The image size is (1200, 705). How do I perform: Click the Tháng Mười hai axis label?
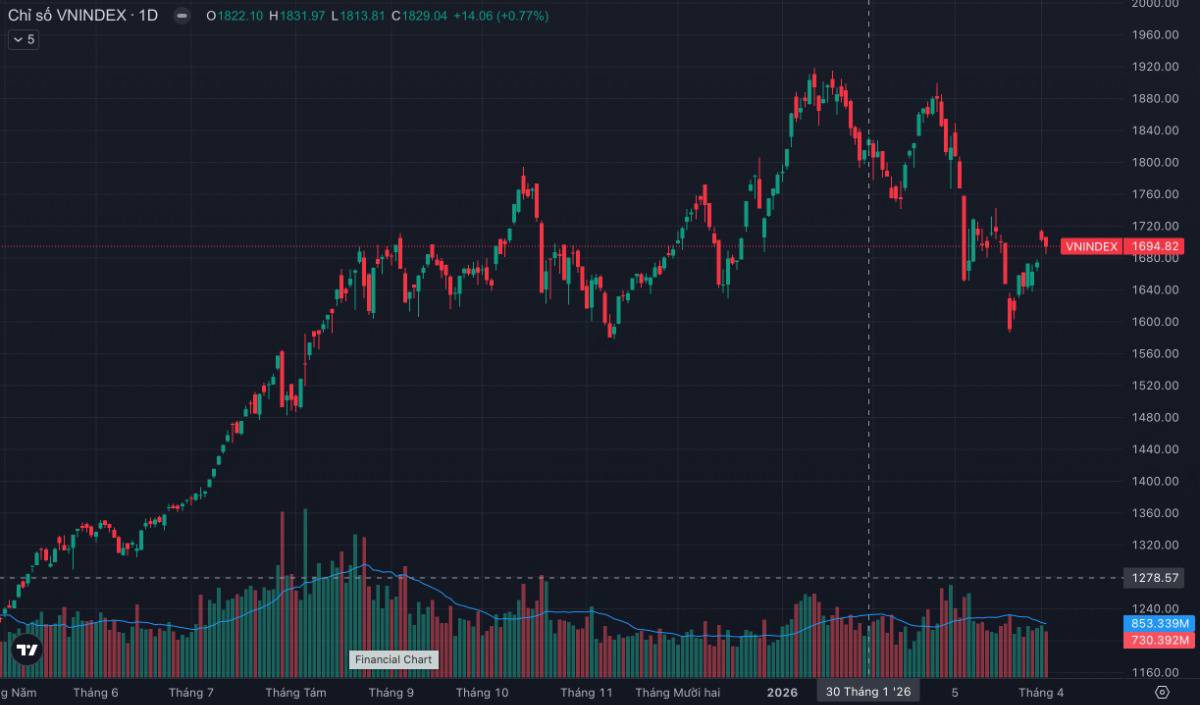[x=677, y=692]
